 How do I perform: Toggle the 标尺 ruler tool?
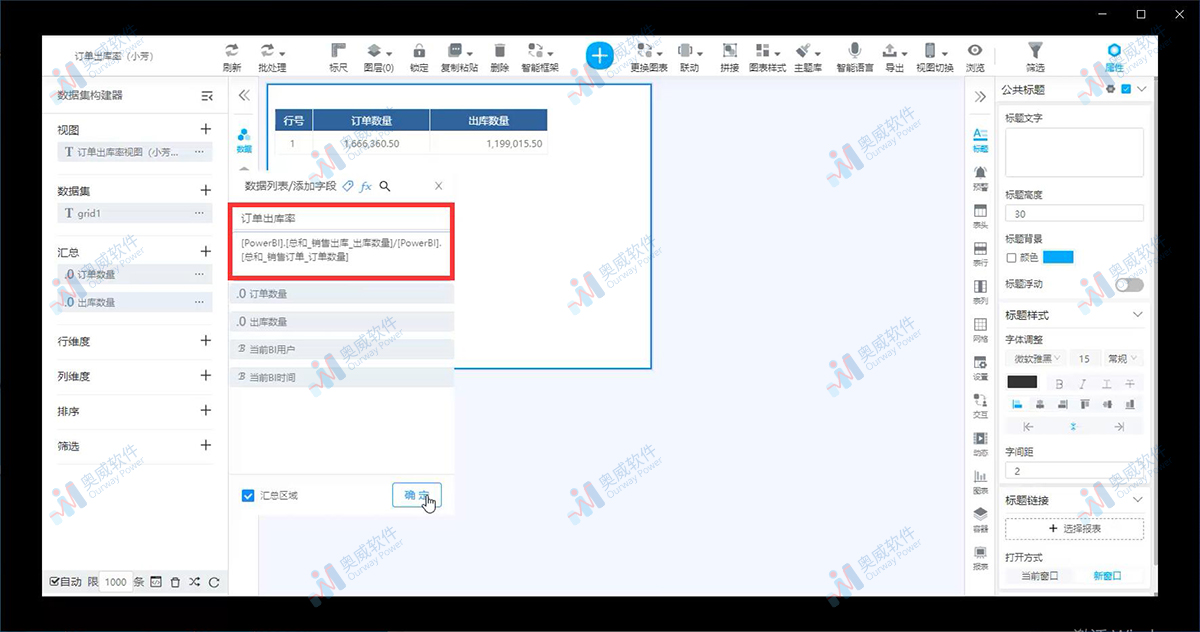(338, 56)
